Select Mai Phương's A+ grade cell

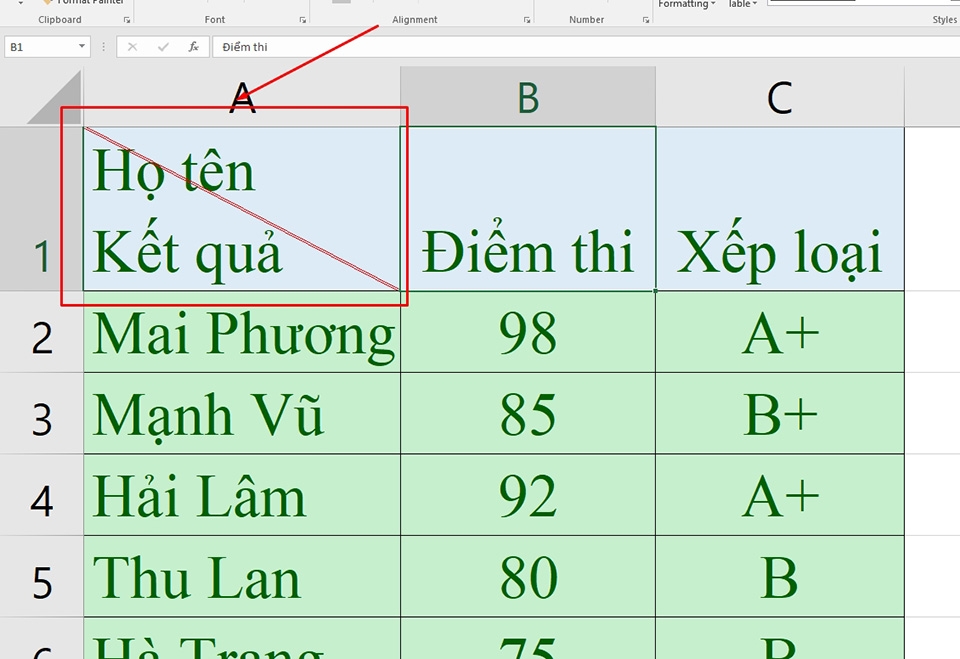779,331
